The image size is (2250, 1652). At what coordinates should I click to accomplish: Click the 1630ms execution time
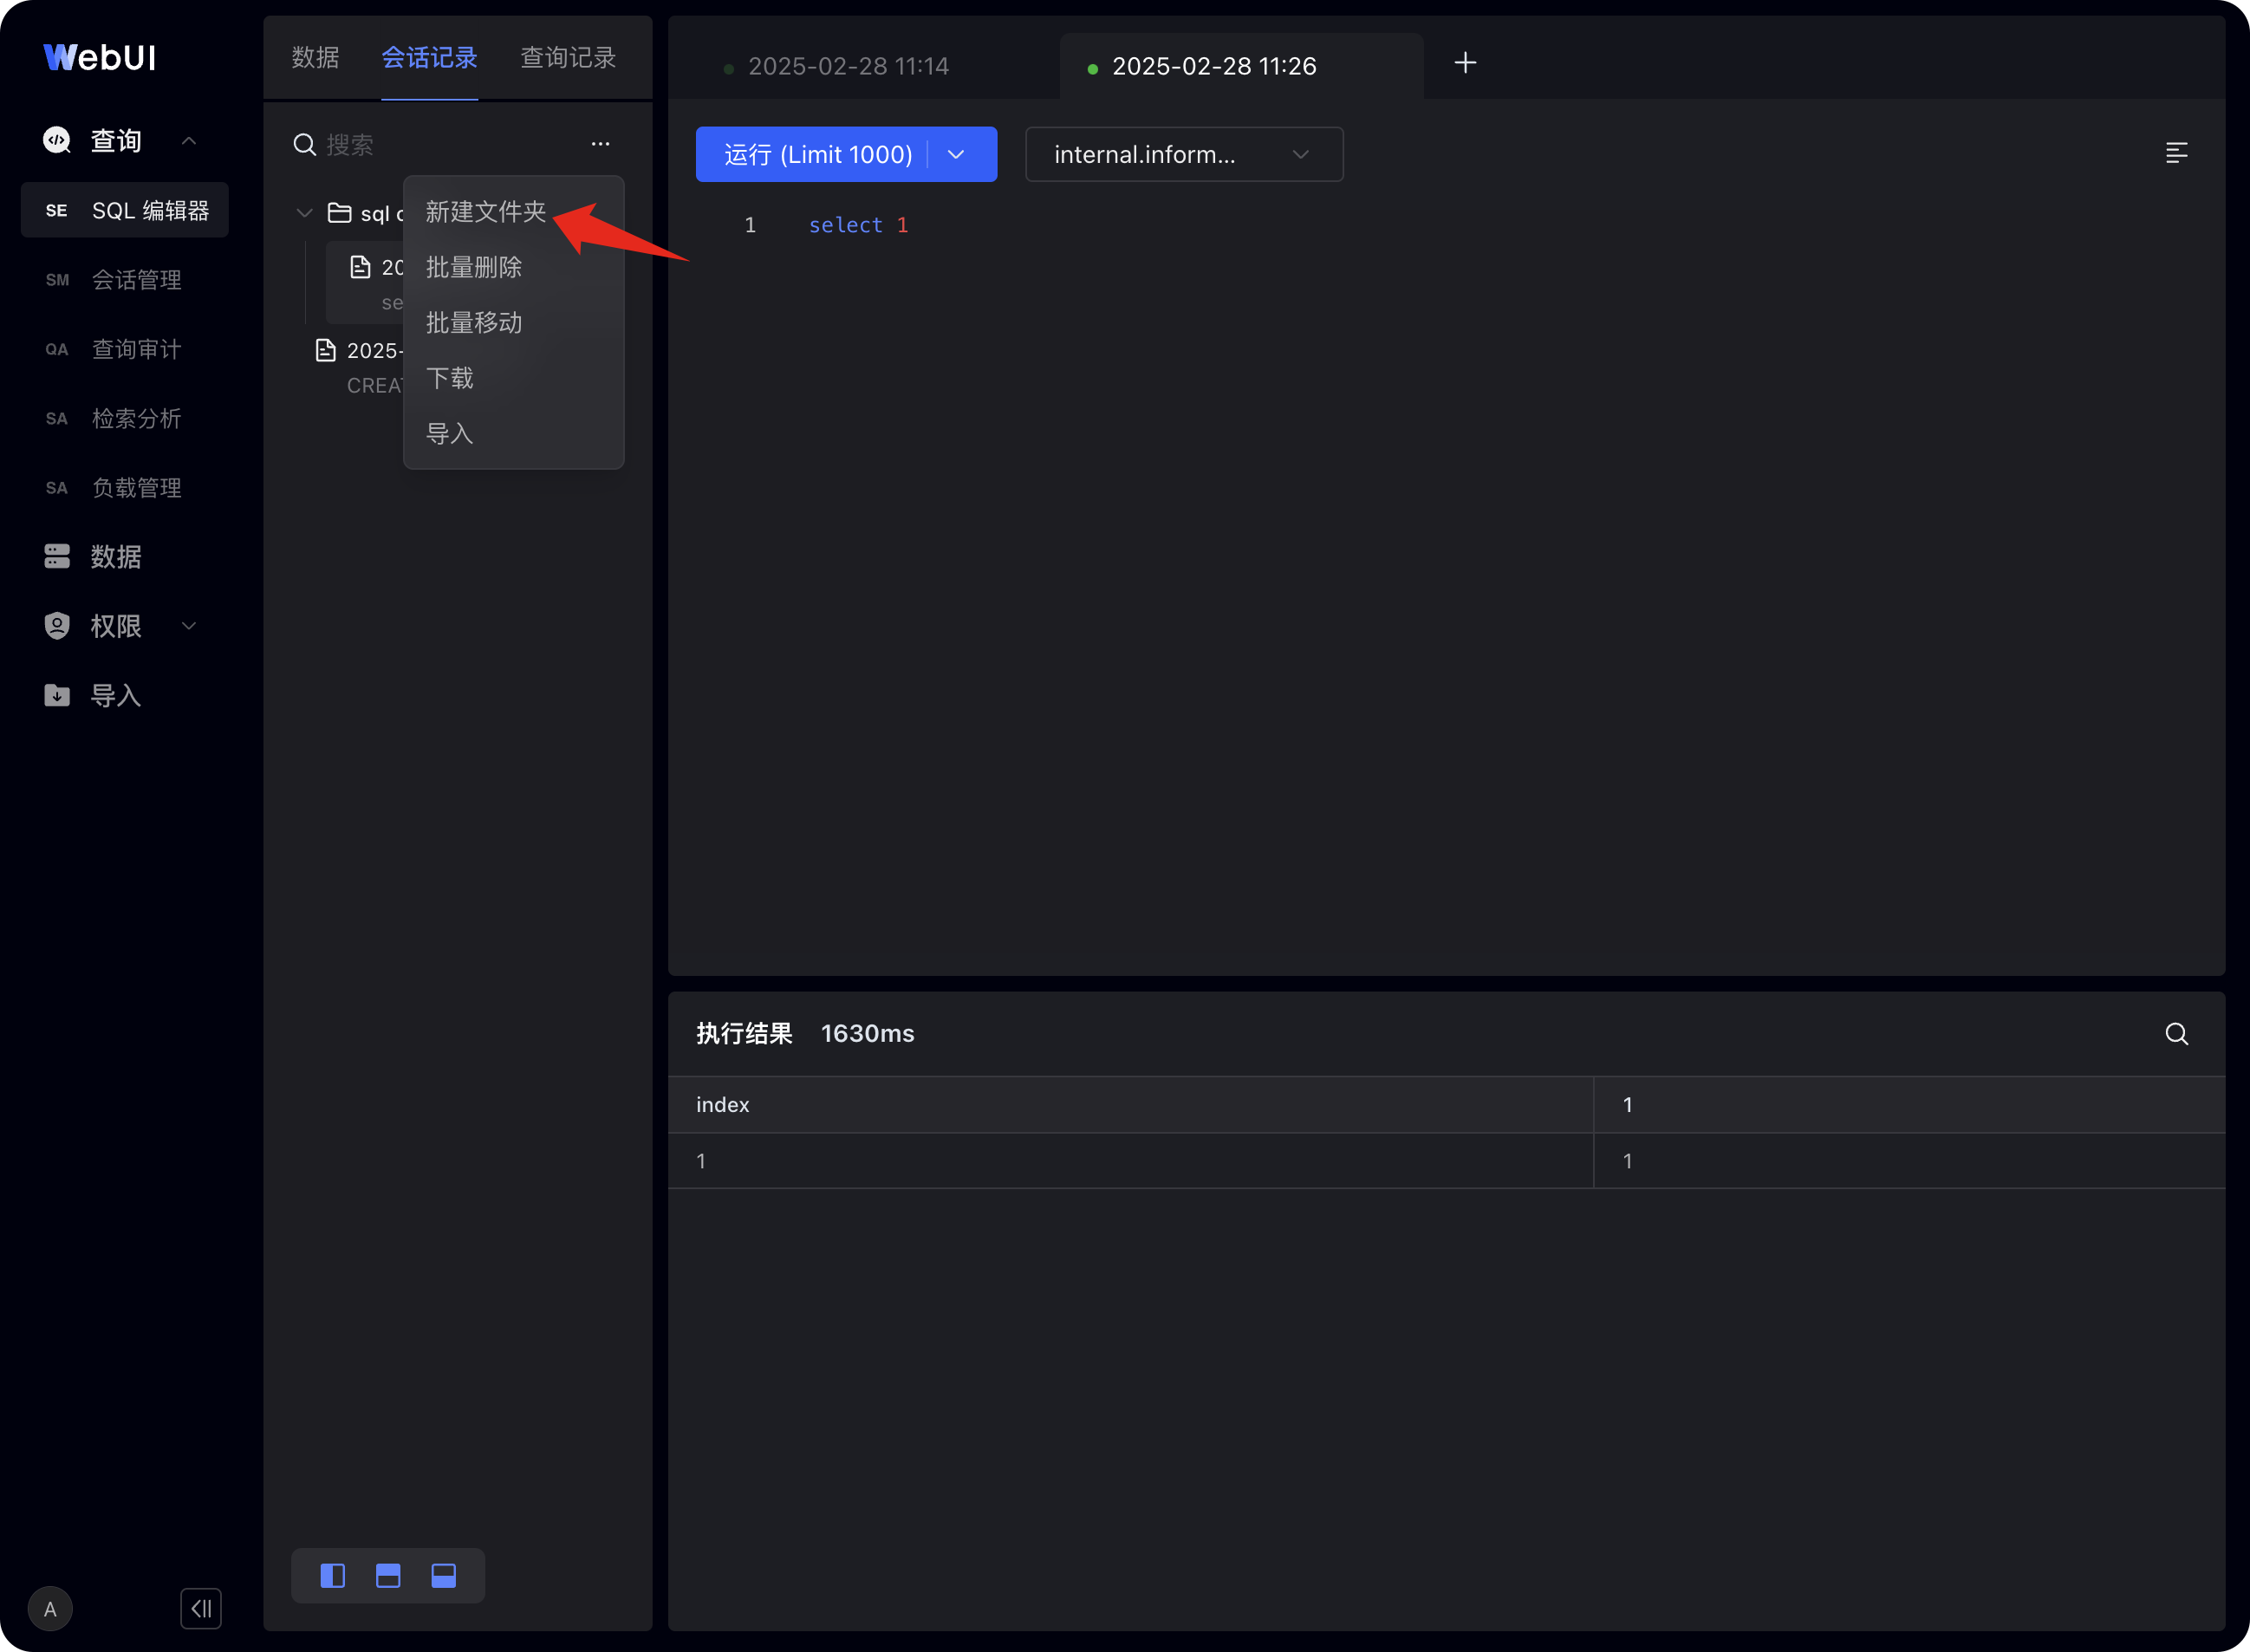pos(868,1034)
